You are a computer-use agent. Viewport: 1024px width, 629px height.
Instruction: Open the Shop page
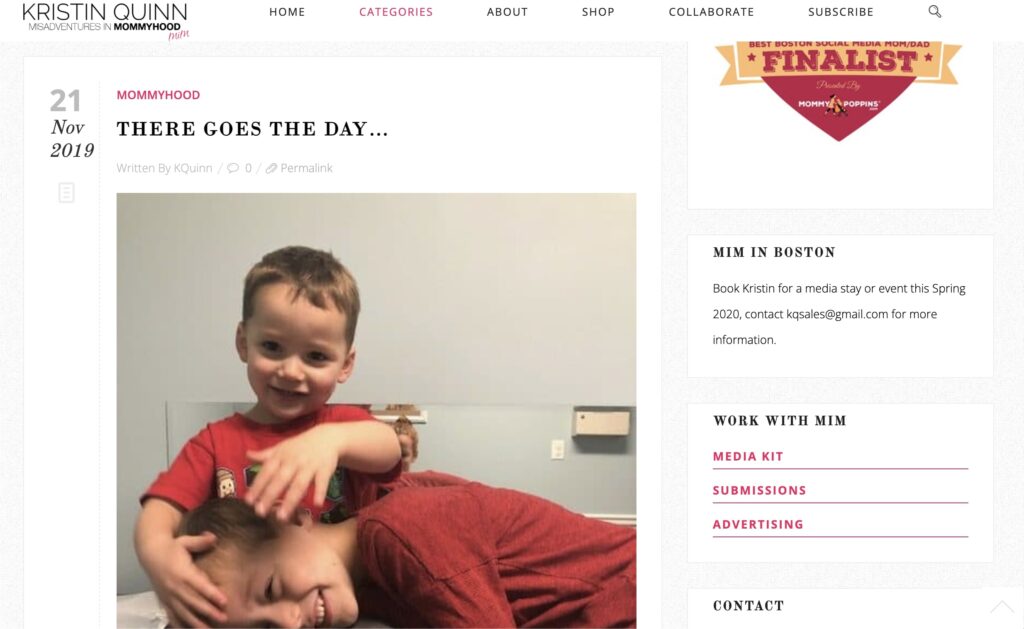[x=598, y=12]
